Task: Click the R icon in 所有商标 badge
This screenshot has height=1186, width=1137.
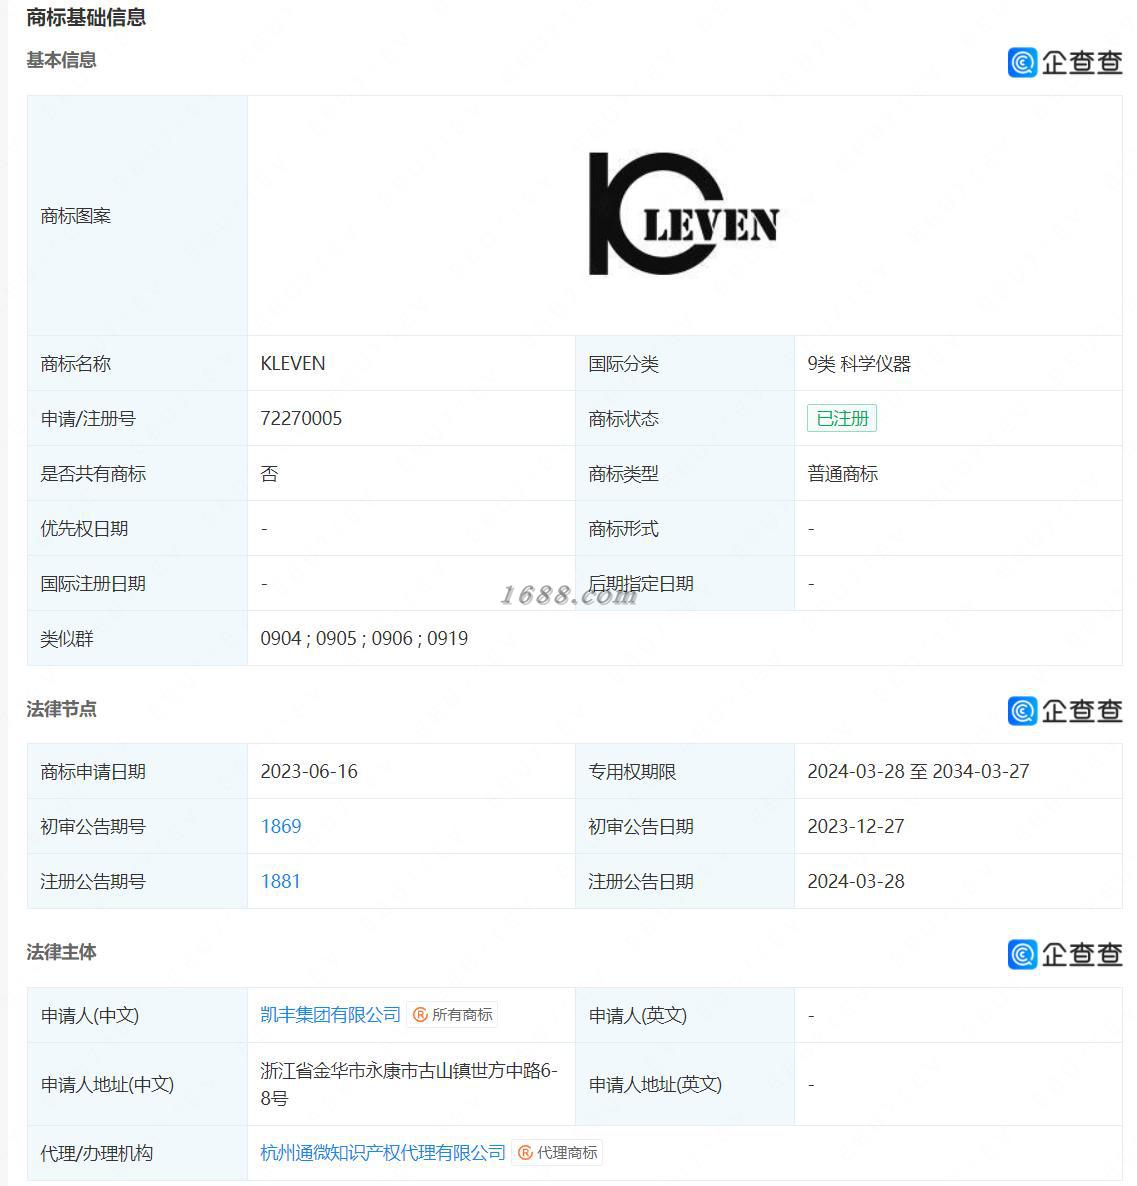Action: [x=421, y=1014]
